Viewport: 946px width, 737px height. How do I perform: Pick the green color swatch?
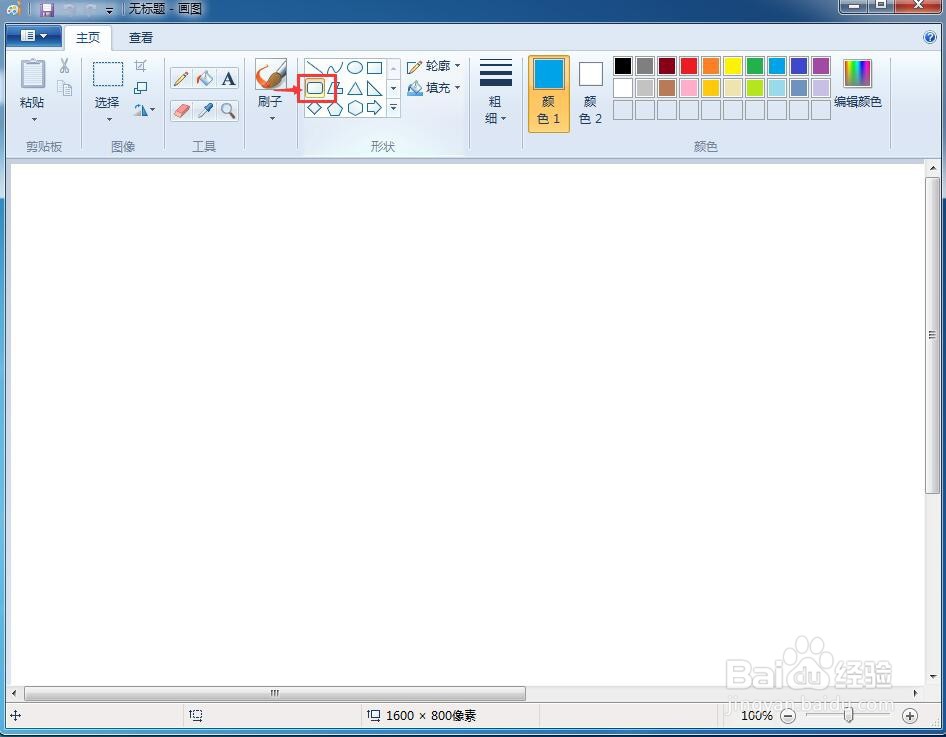pos(755,66)
